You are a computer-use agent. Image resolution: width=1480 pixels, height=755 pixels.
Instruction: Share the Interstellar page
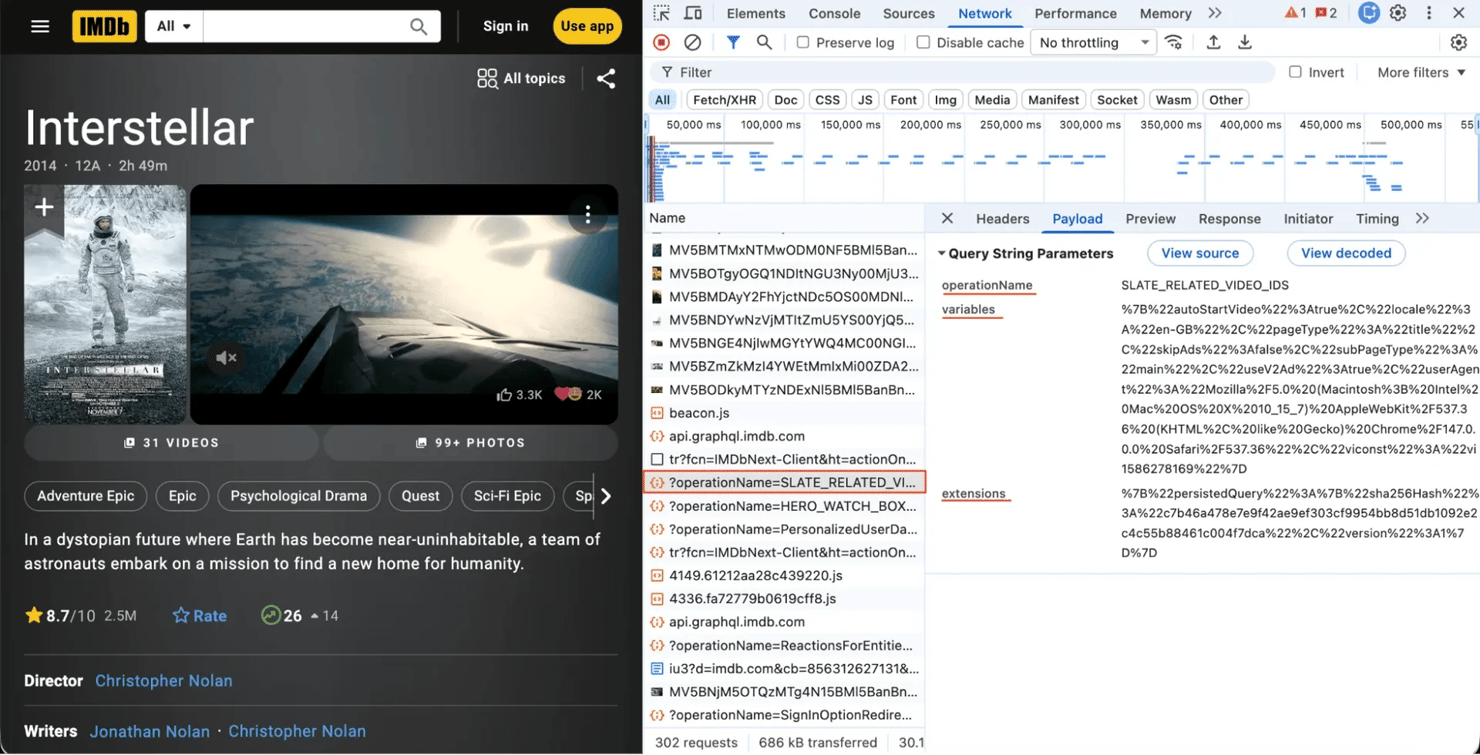[x=606, y=78]
